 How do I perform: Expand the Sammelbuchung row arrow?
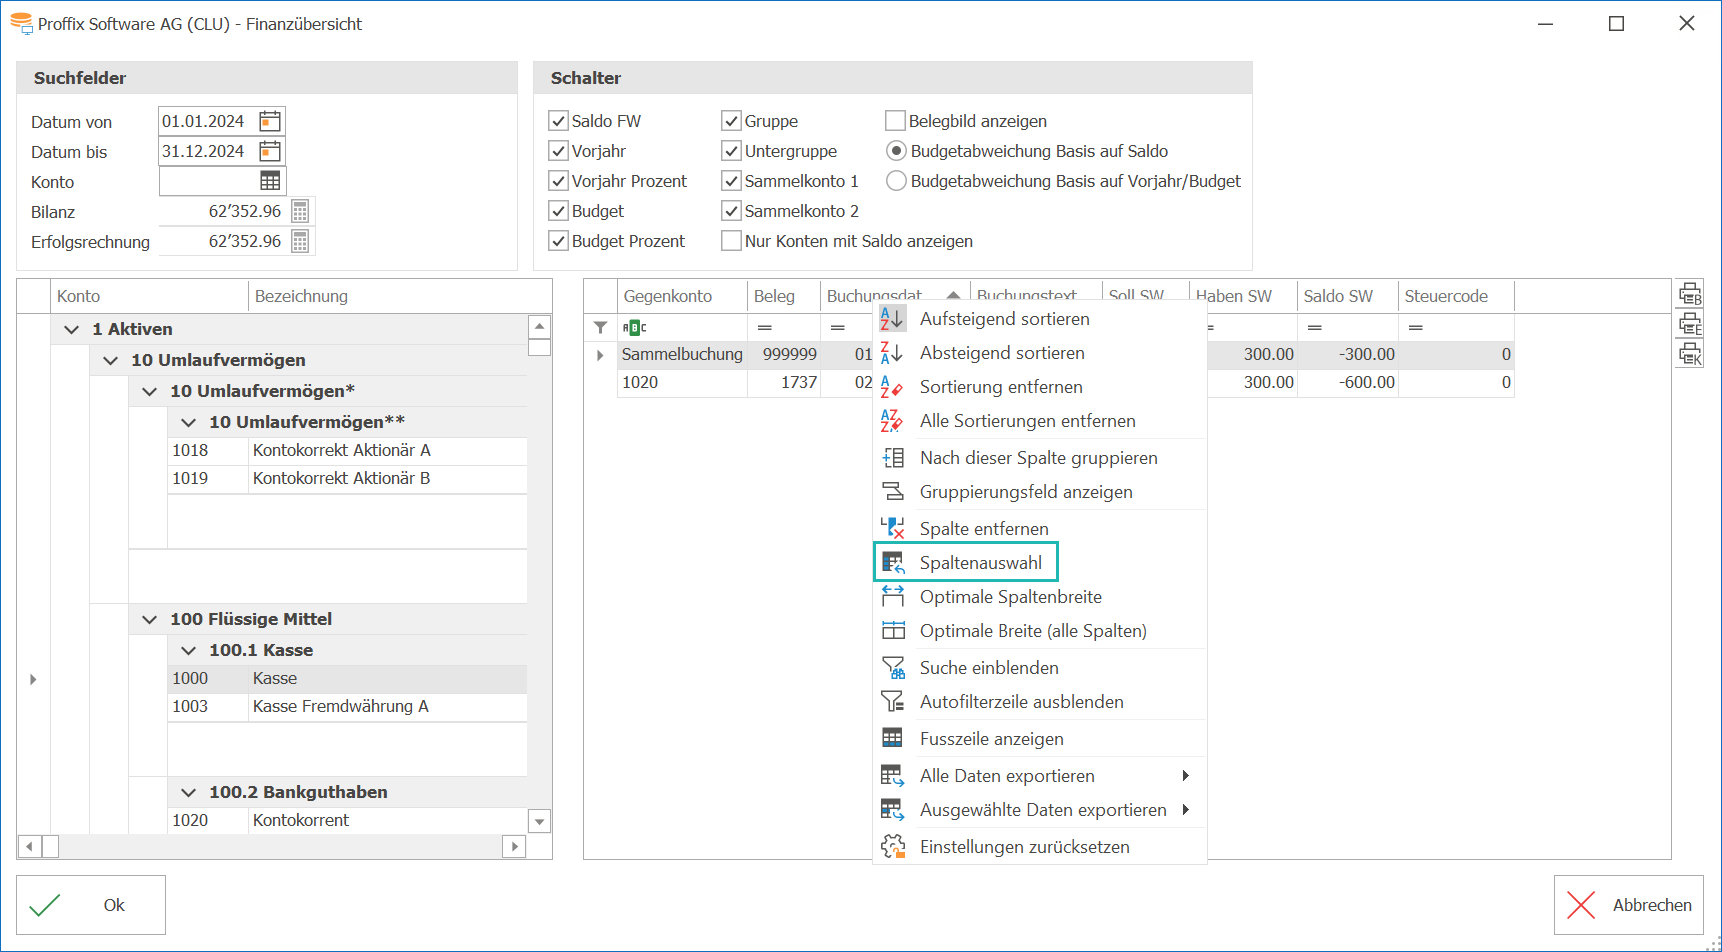(x=600, y=355)
